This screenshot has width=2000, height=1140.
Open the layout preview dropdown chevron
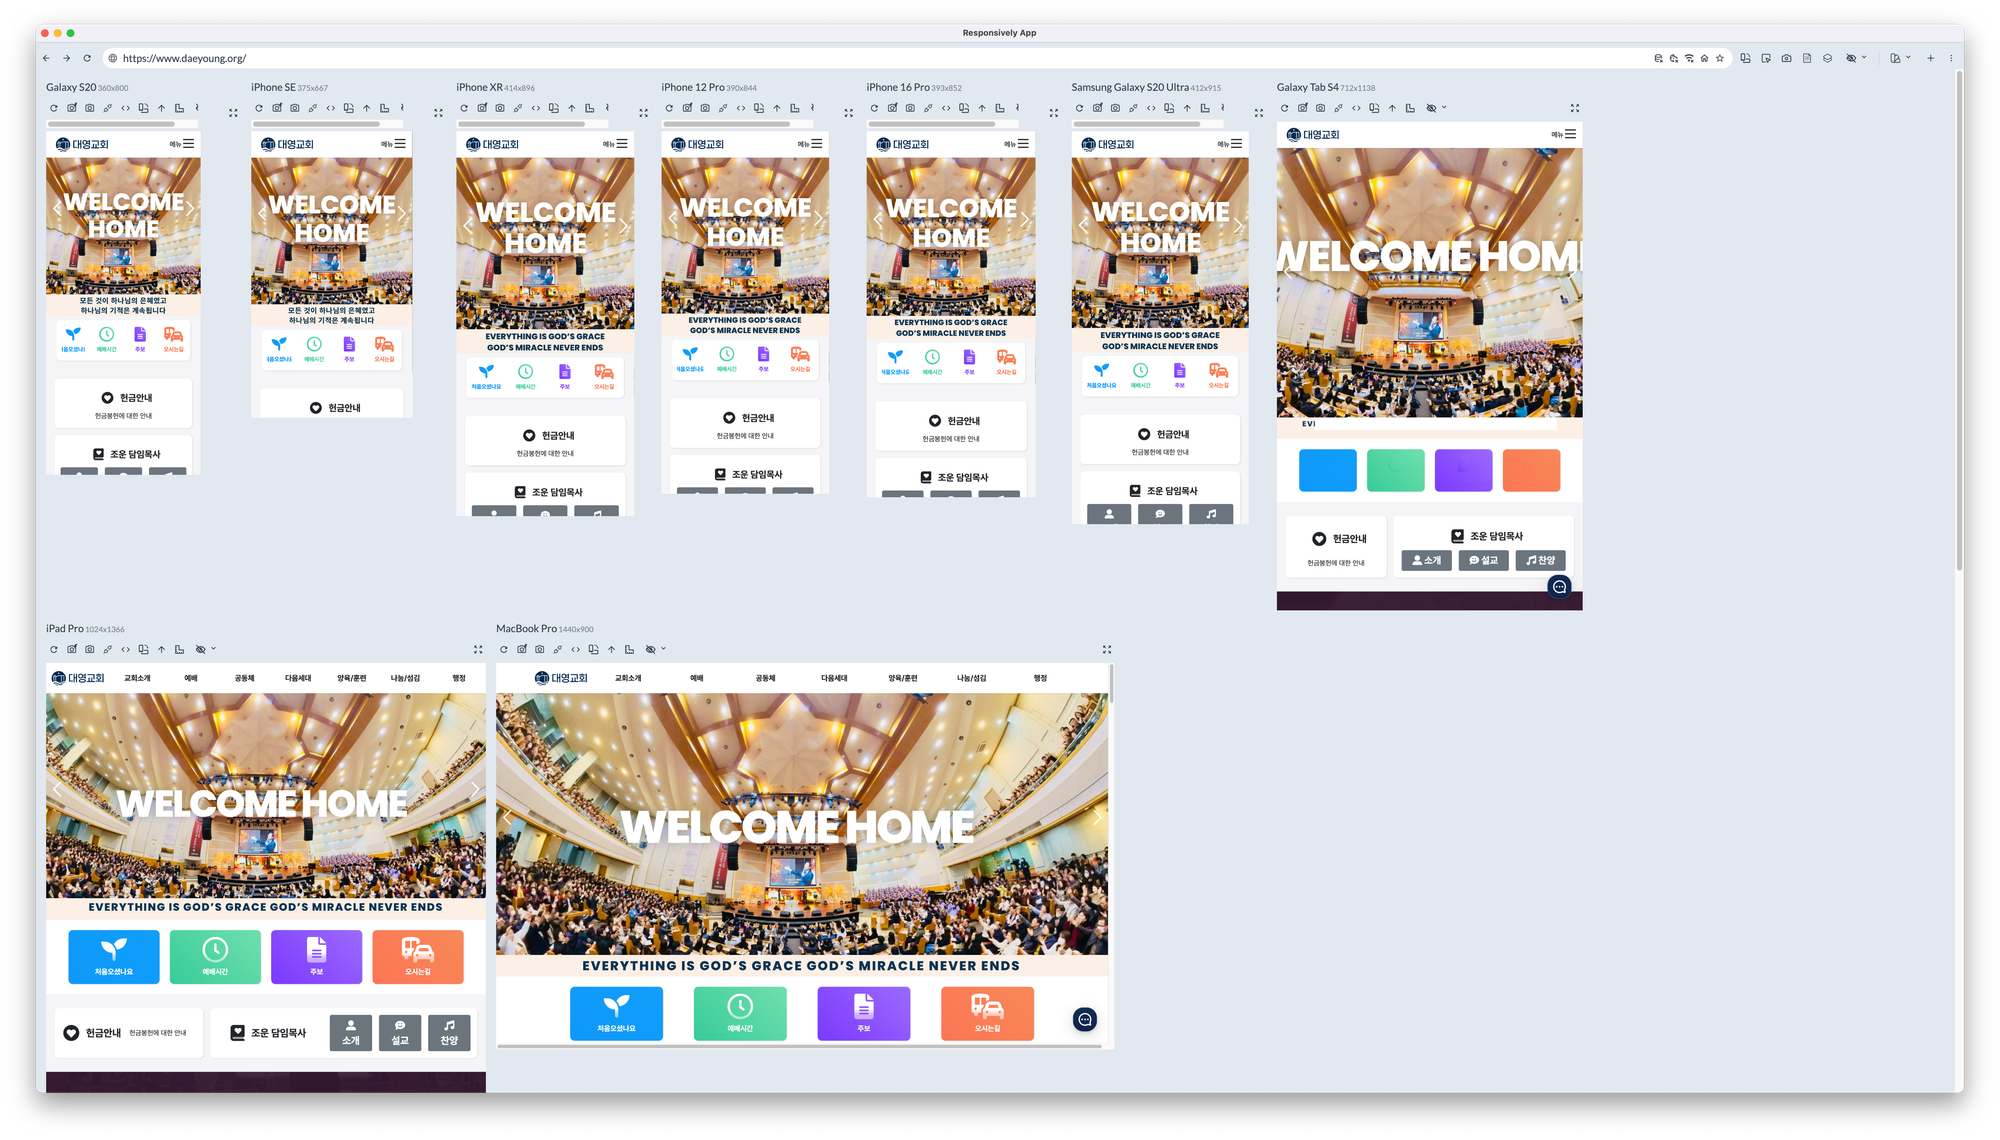pyautogui.click(x=1908, y=57)
